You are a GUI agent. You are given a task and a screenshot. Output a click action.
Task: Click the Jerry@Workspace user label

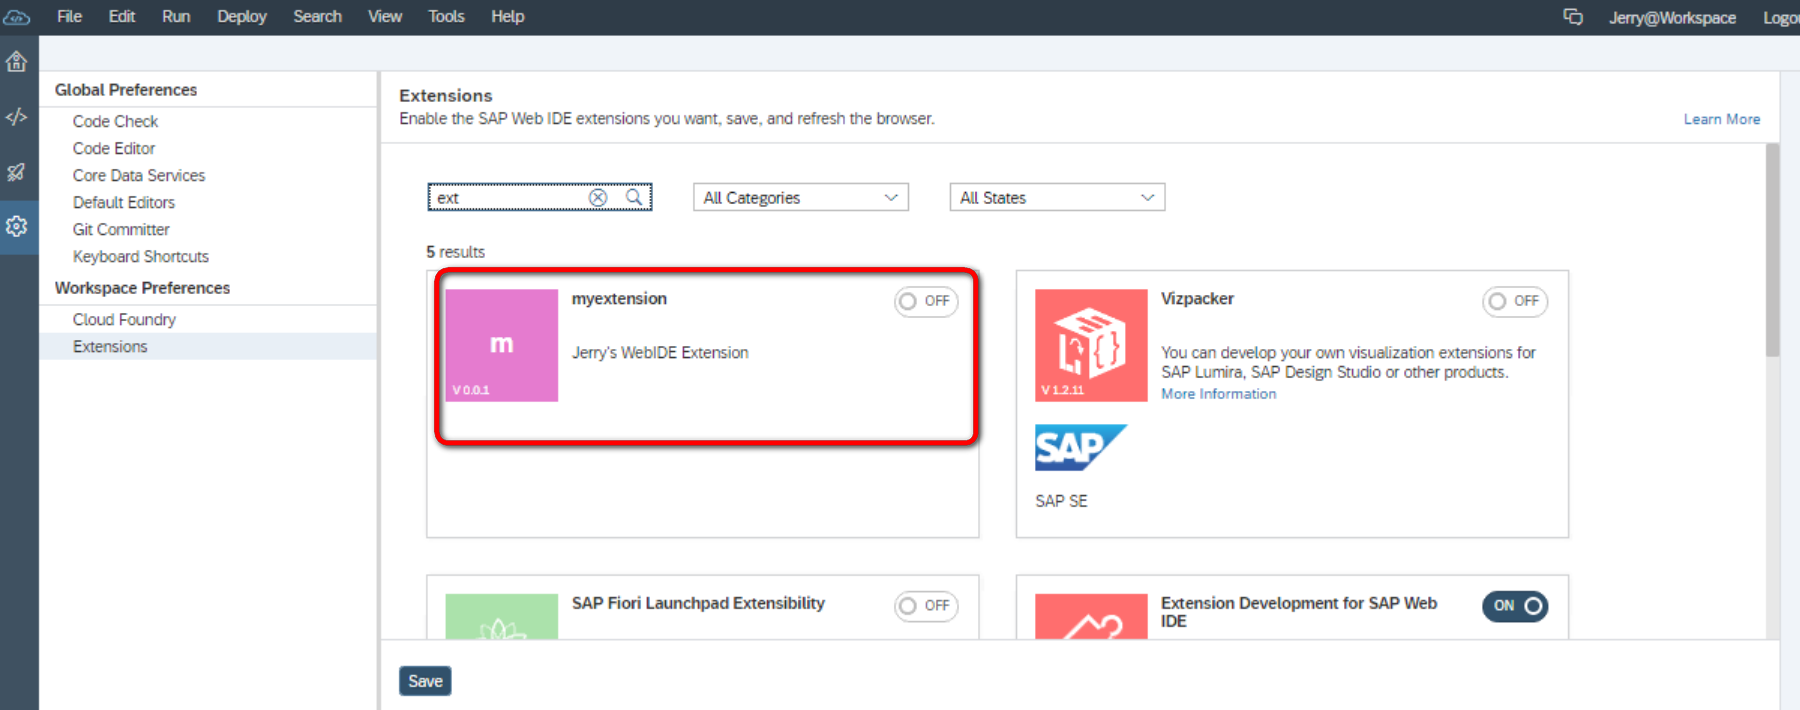(x=1672, y=18)
